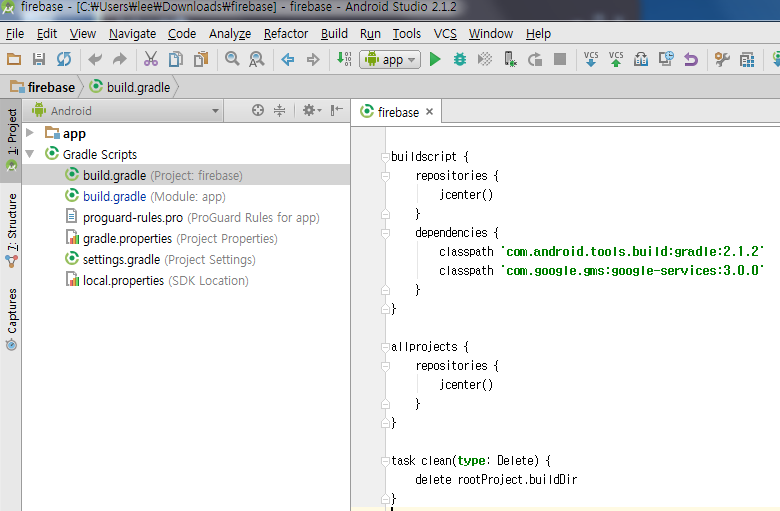This screenshot has height=511, width=780.
Task: Open Settings with the wrench icon
Action: (x=722, y=59)
